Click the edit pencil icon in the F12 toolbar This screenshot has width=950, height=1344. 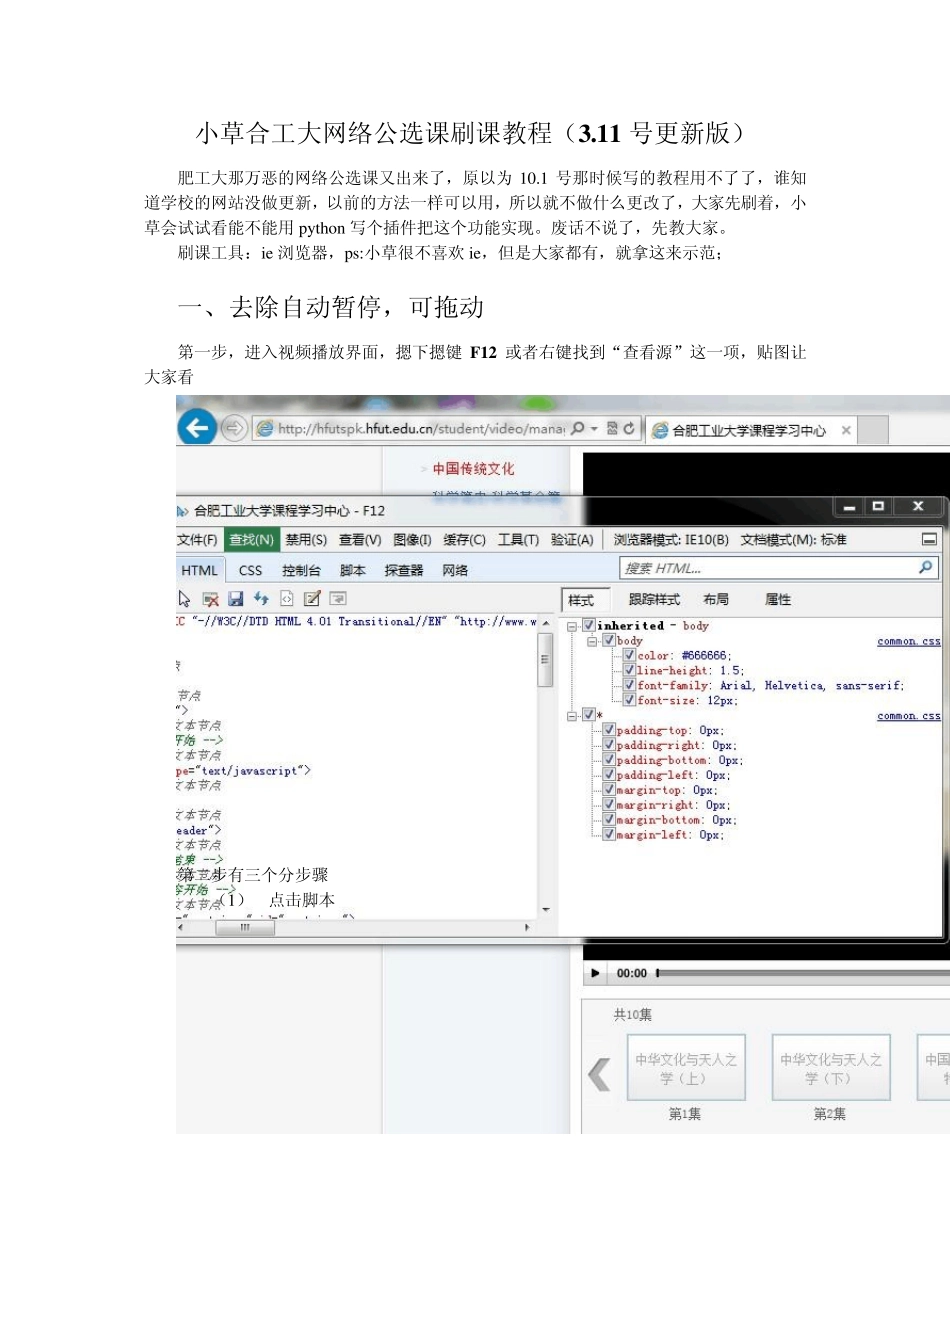[312, 598]
